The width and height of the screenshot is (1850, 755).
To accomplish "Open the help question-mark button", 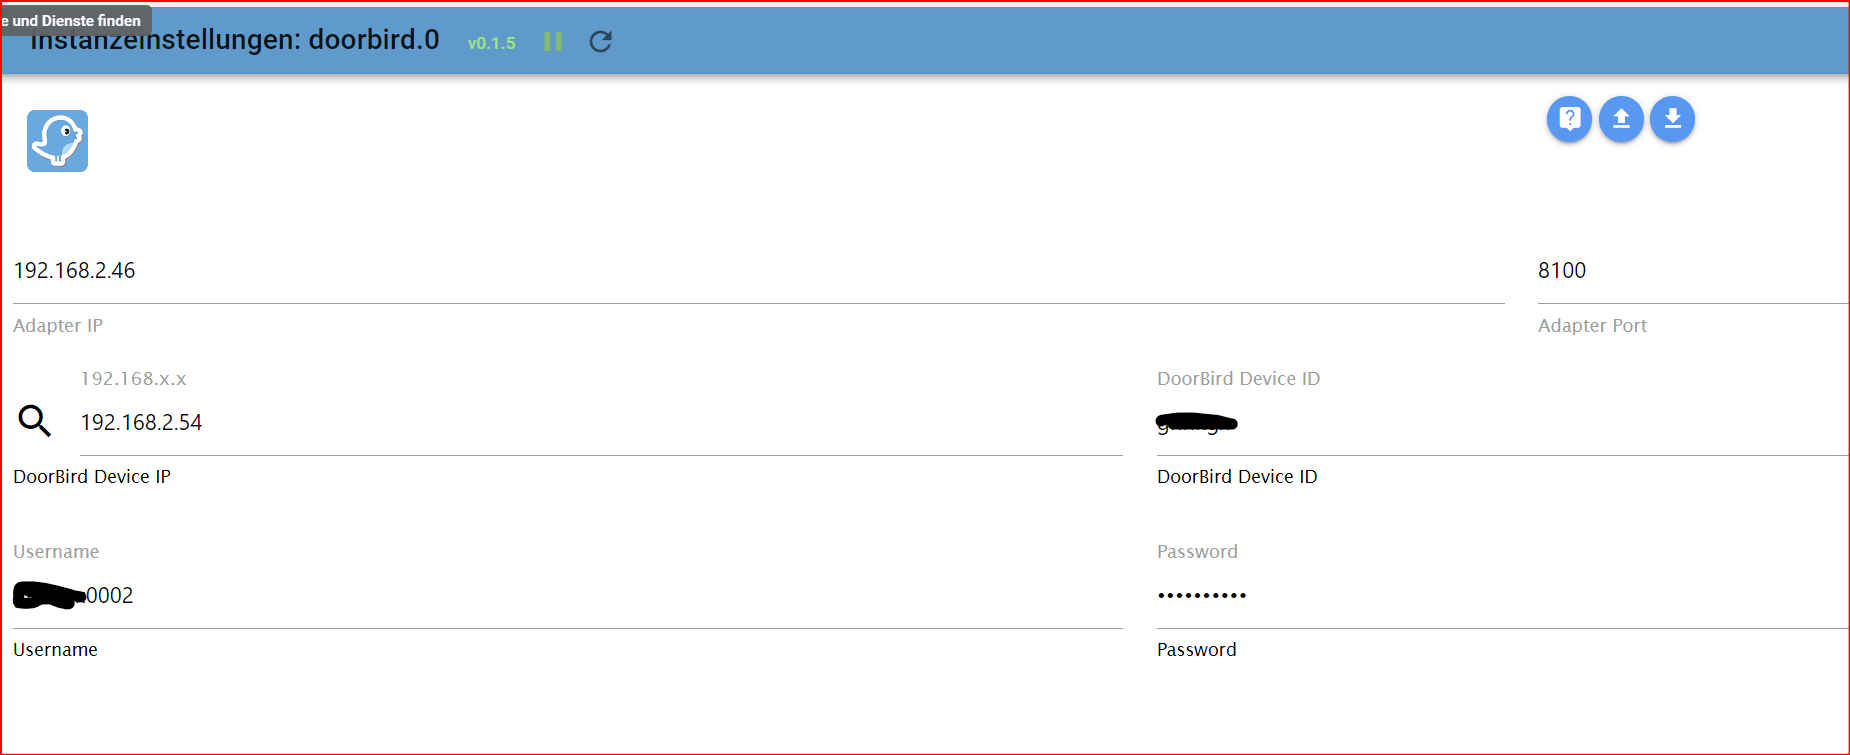I will (1569, 119).
